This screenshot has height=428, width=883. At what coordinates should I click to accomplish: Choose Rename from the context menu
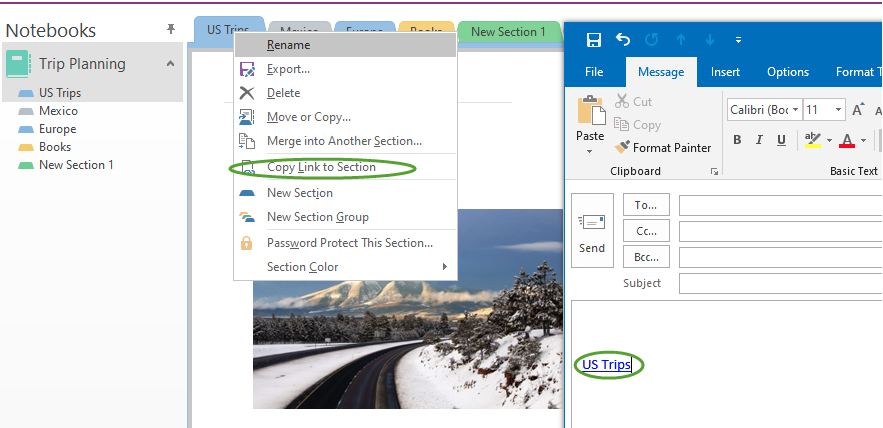click(x=345, y=45)
